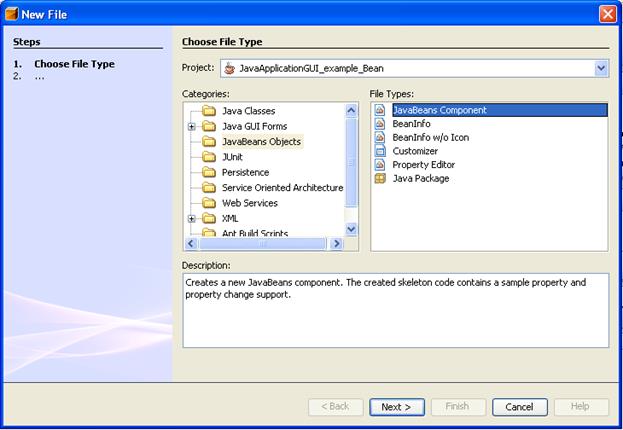Open the Project dropdown list
Screen dimensions: 623x430
click(x=601, y=68)
